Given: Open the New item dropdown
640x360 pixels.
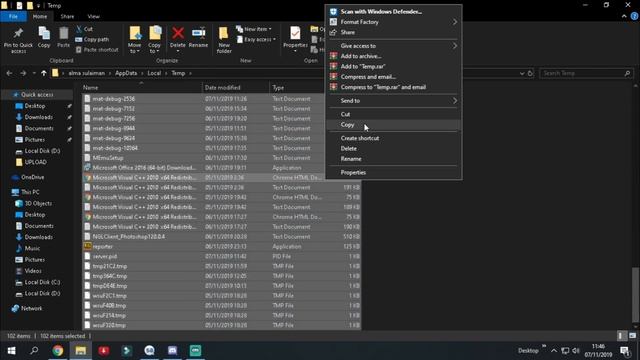Looking at the screenshot, I should 253,29.
